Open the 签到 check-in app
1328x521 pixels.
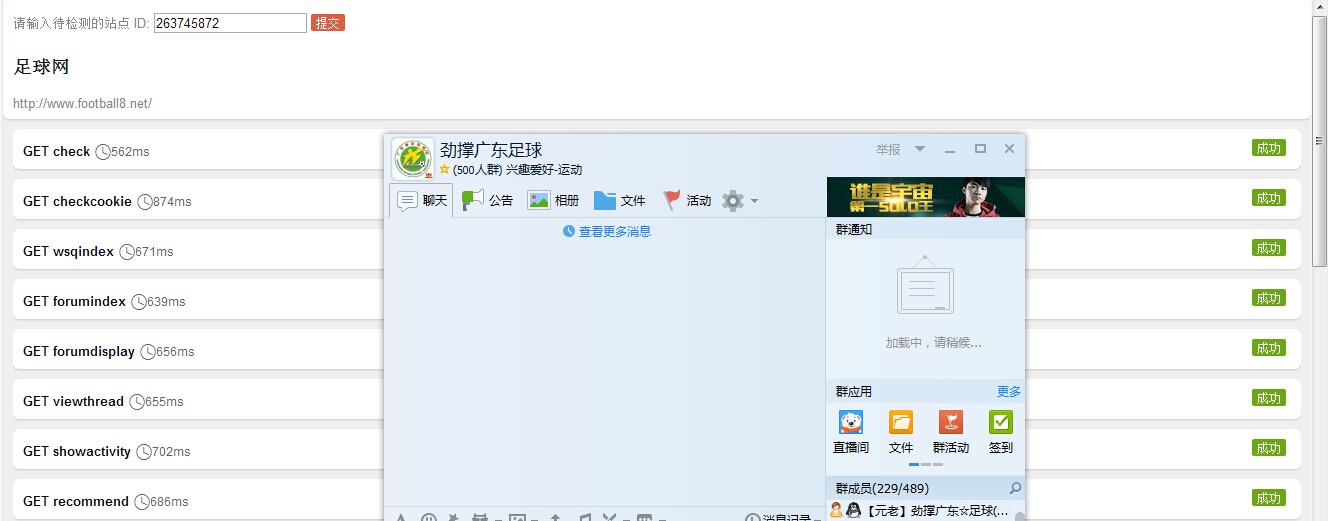tap(1000, 432)
